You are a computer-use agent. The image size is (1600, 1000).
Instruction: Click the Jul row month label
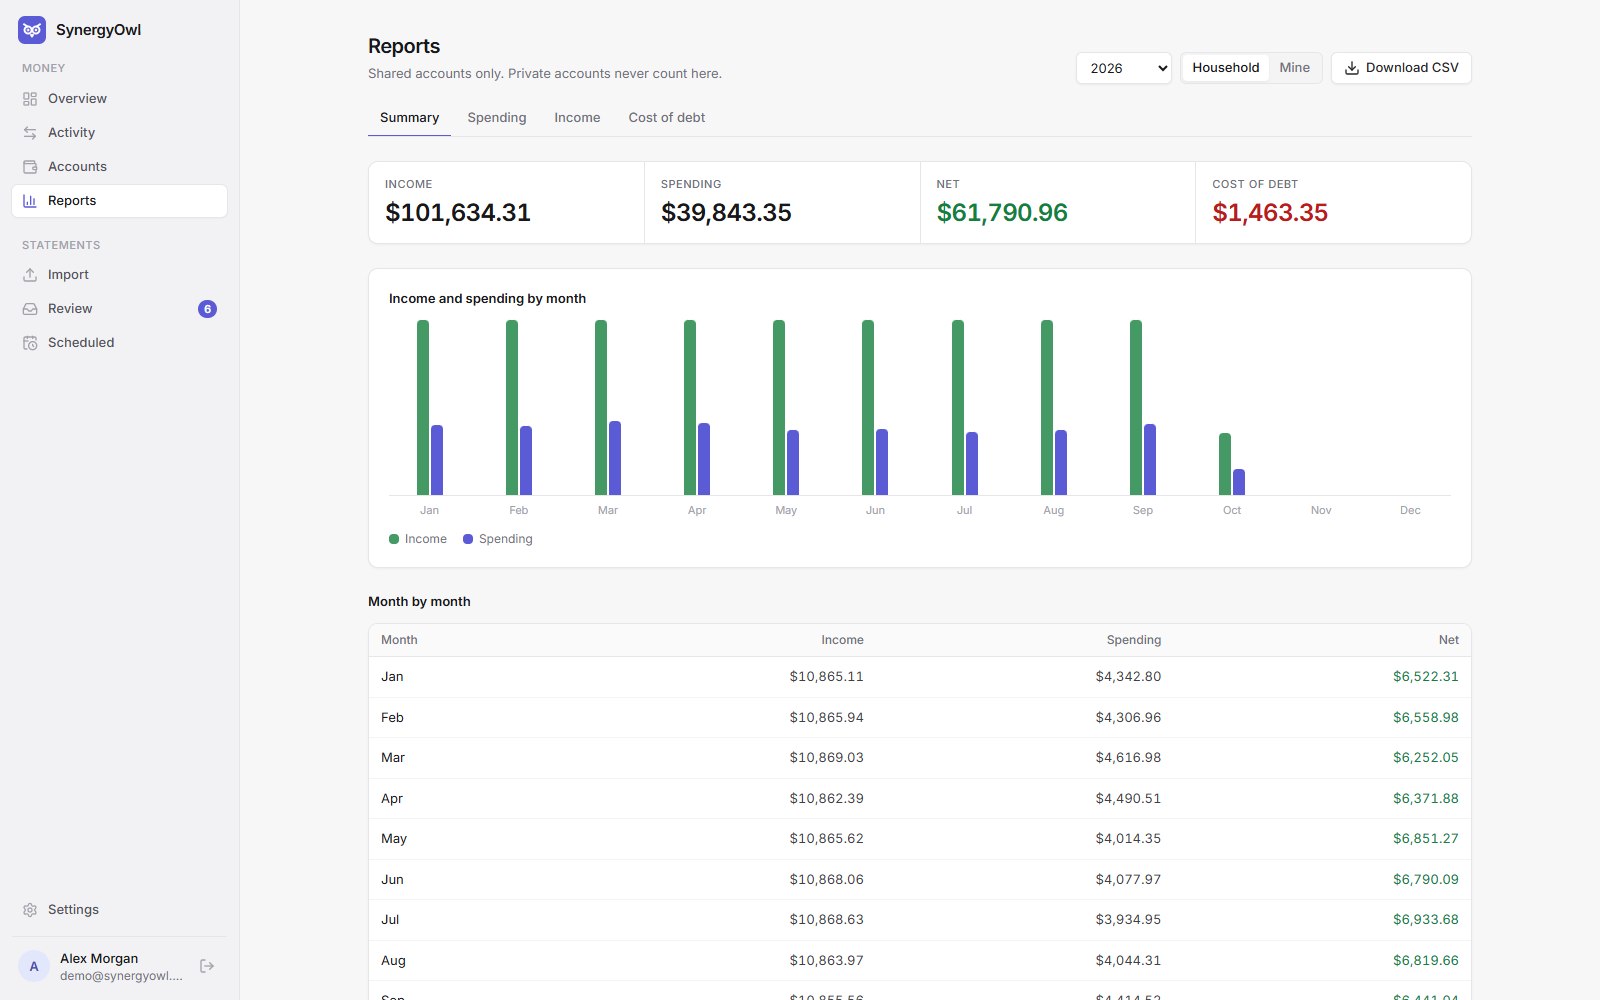[x=390, y=920]
